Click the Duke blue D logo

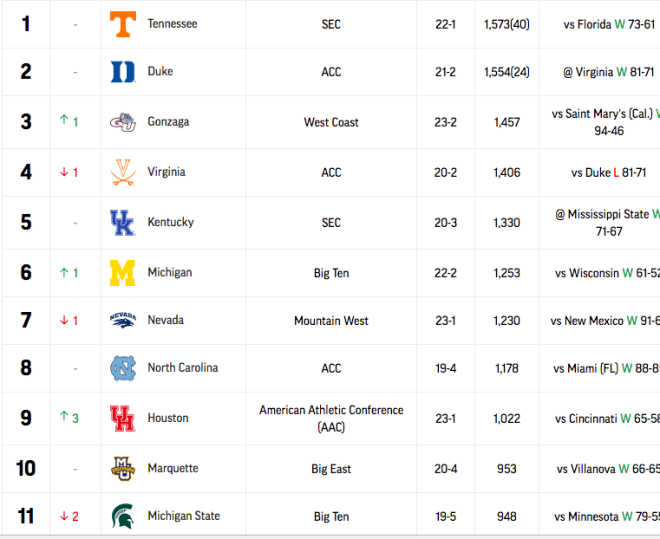click(123, 72)
